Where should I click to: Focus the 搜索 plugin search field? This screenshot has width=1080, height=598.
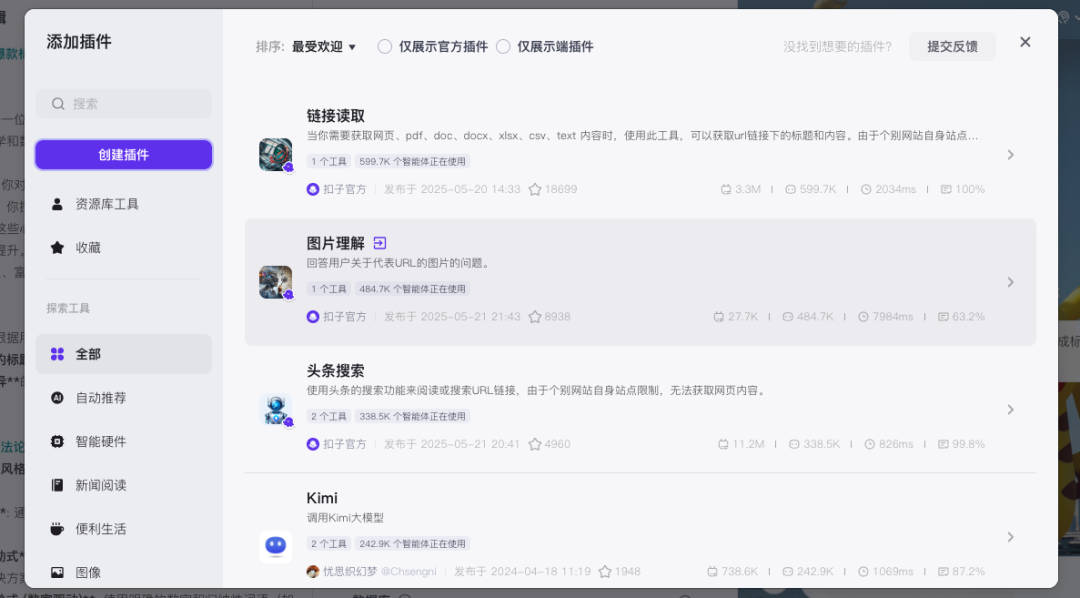pos(124,104)
